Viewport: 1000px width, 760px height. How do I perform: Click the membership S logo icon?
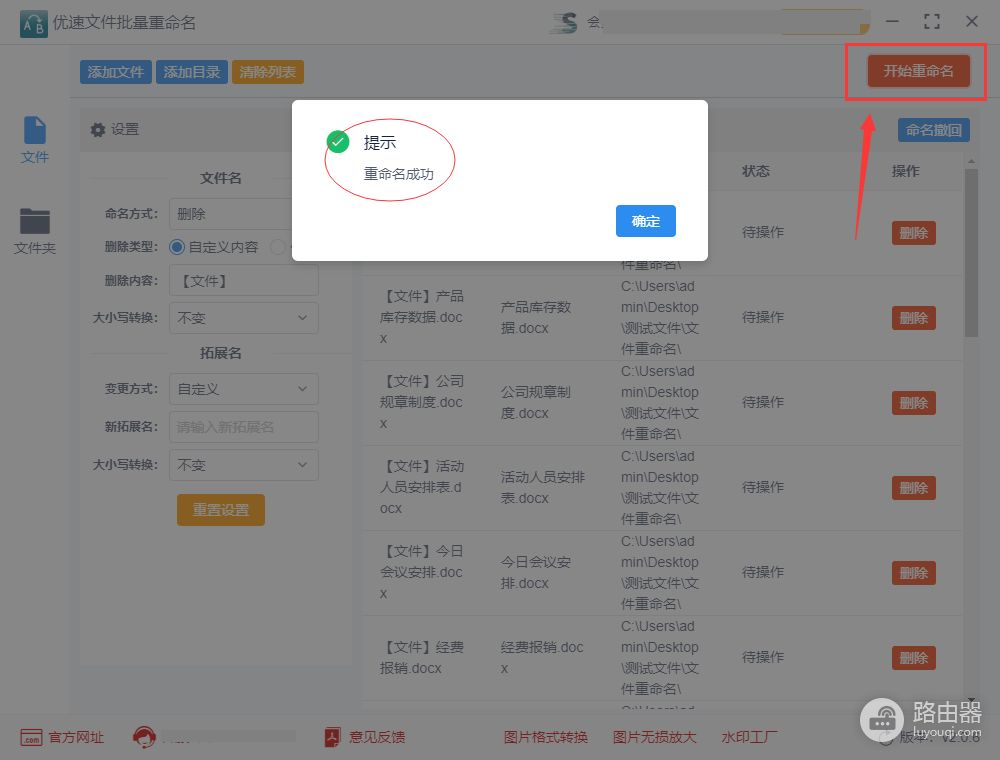[564, 23]
